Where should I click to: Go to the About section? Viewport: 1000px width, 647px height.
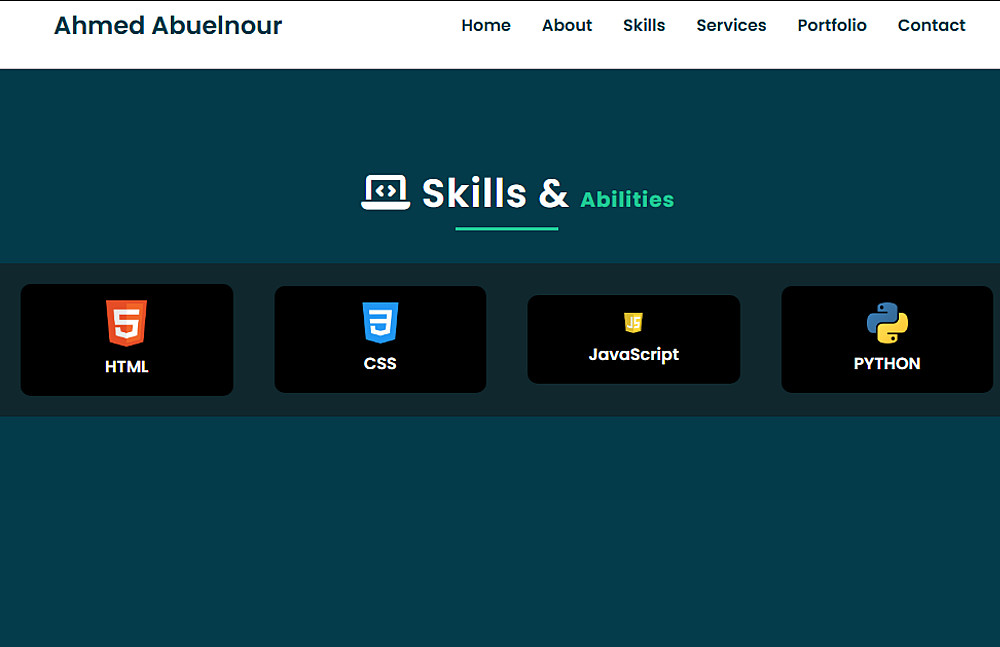pyautogui.click(x=567, y=26)
